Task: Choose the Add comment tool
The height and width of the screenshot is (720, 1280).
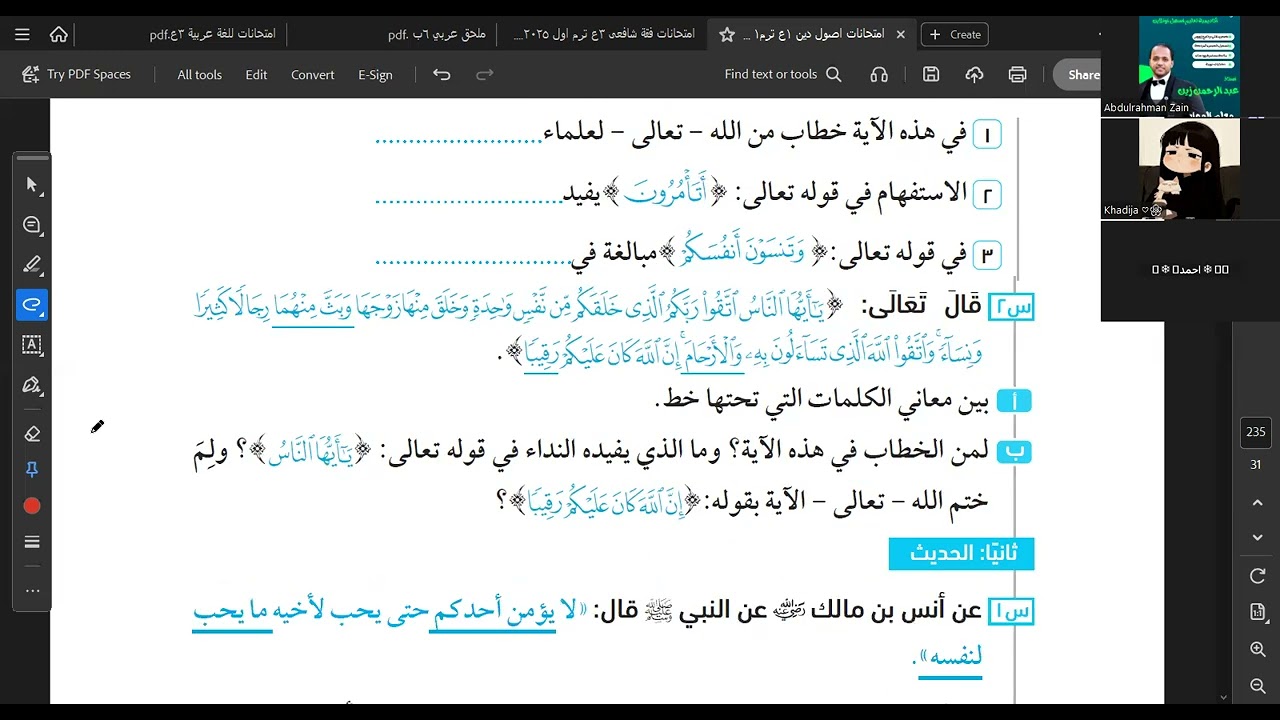Action: pos(32,225)
